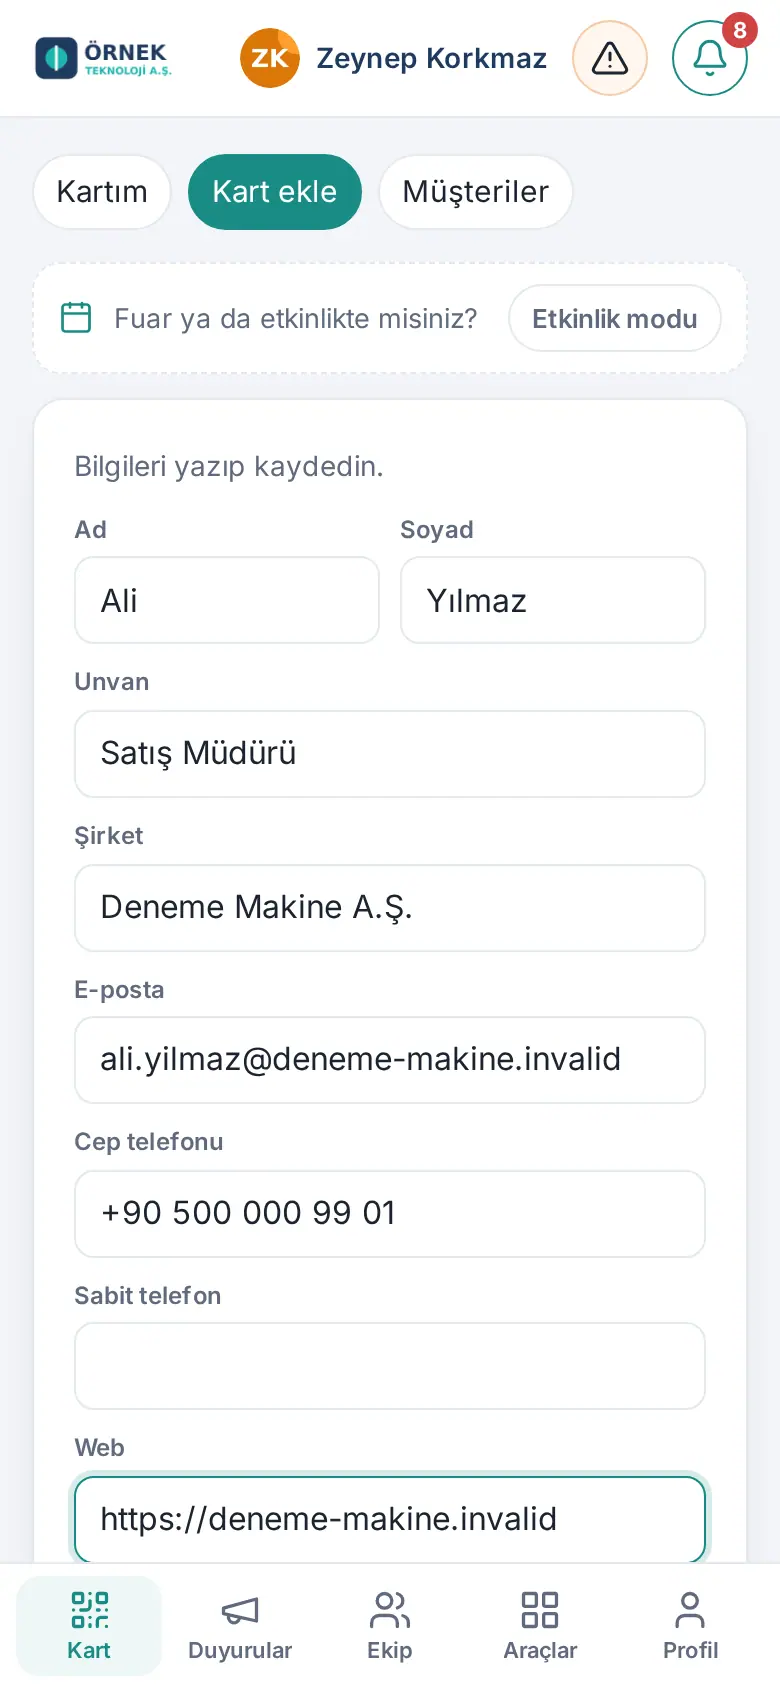The height and width of the screenshot is (1688, 780).
Task: Select the Kart ekle tab
Action: click(275, 192)
